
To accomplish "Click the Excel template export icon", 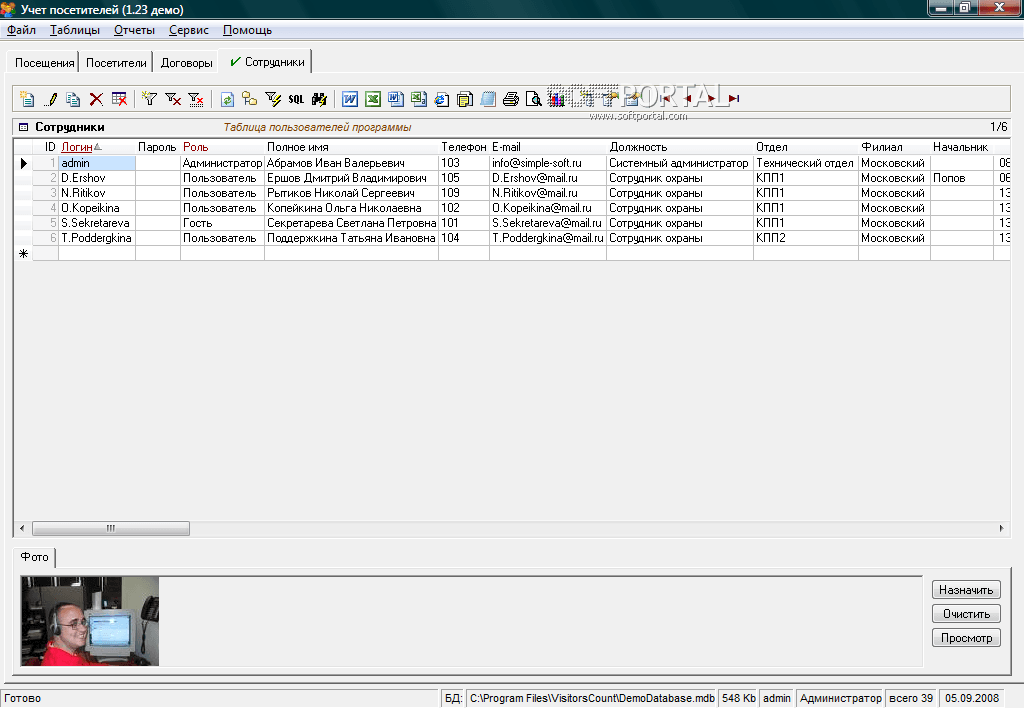I will pyautogui.click(x=419, y=99).
